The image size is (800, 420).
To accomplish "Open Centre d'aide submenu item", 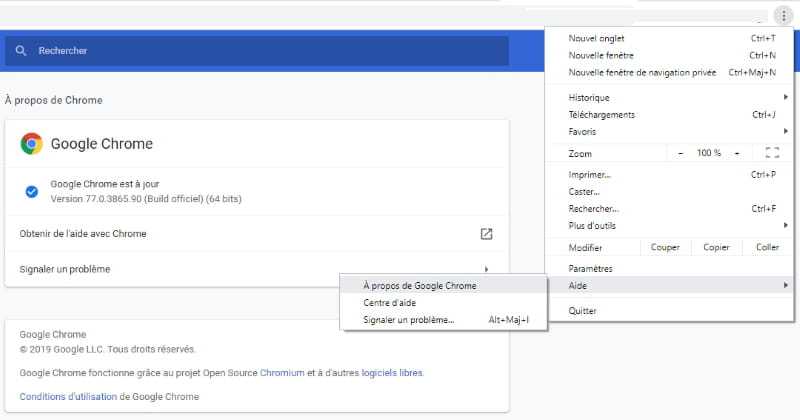I will 443,303.
